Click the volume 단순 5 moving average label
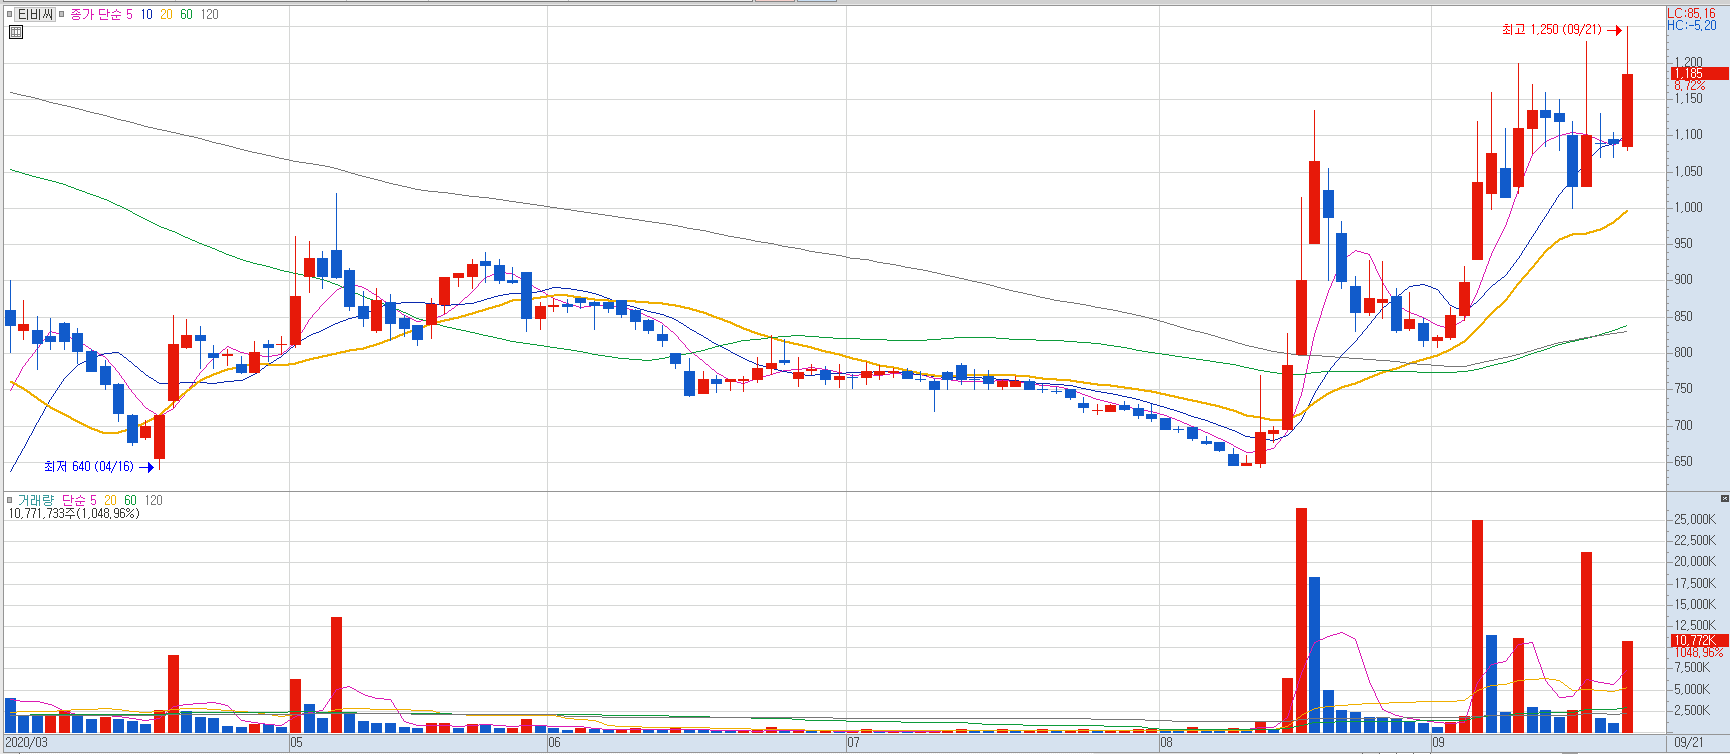This screenshot has height=754, width=1730. [79, 500]
